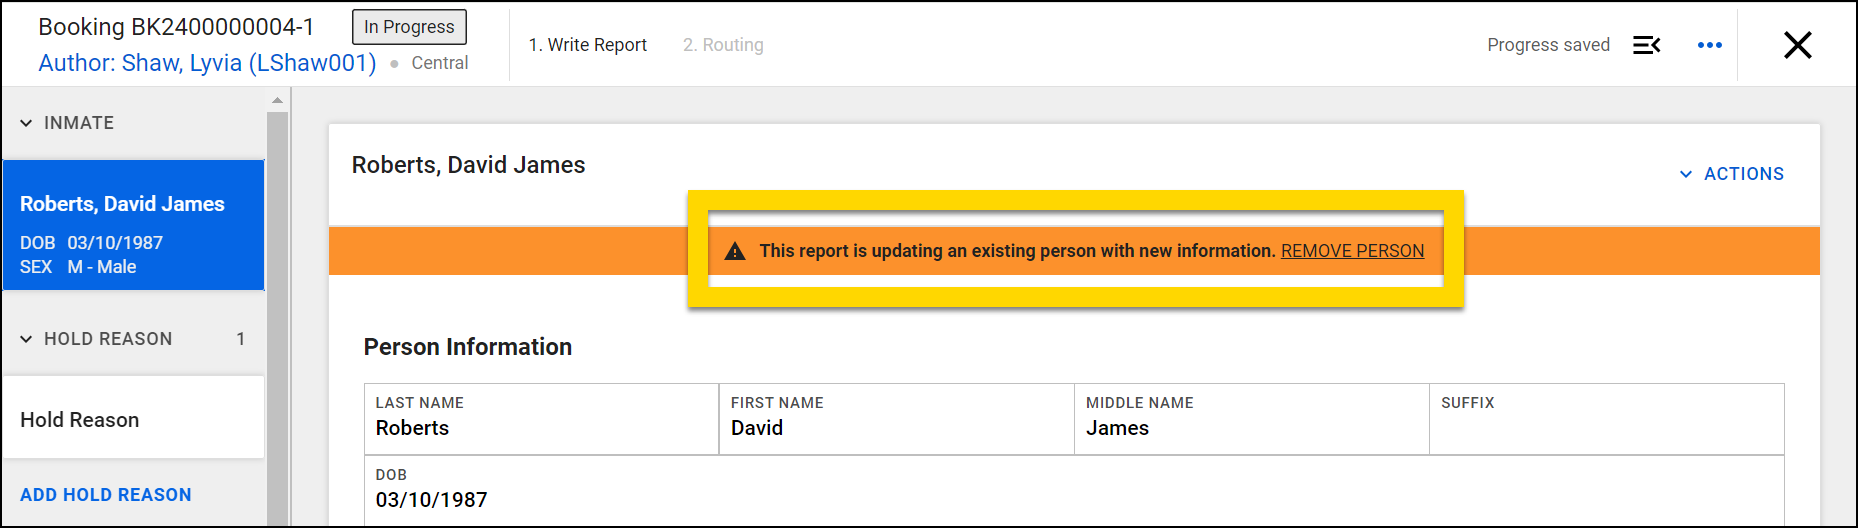Click the Middle Name field James
Image resolution: width=1858 pixels, height=528 pixels.
(x=1252, y=419)
